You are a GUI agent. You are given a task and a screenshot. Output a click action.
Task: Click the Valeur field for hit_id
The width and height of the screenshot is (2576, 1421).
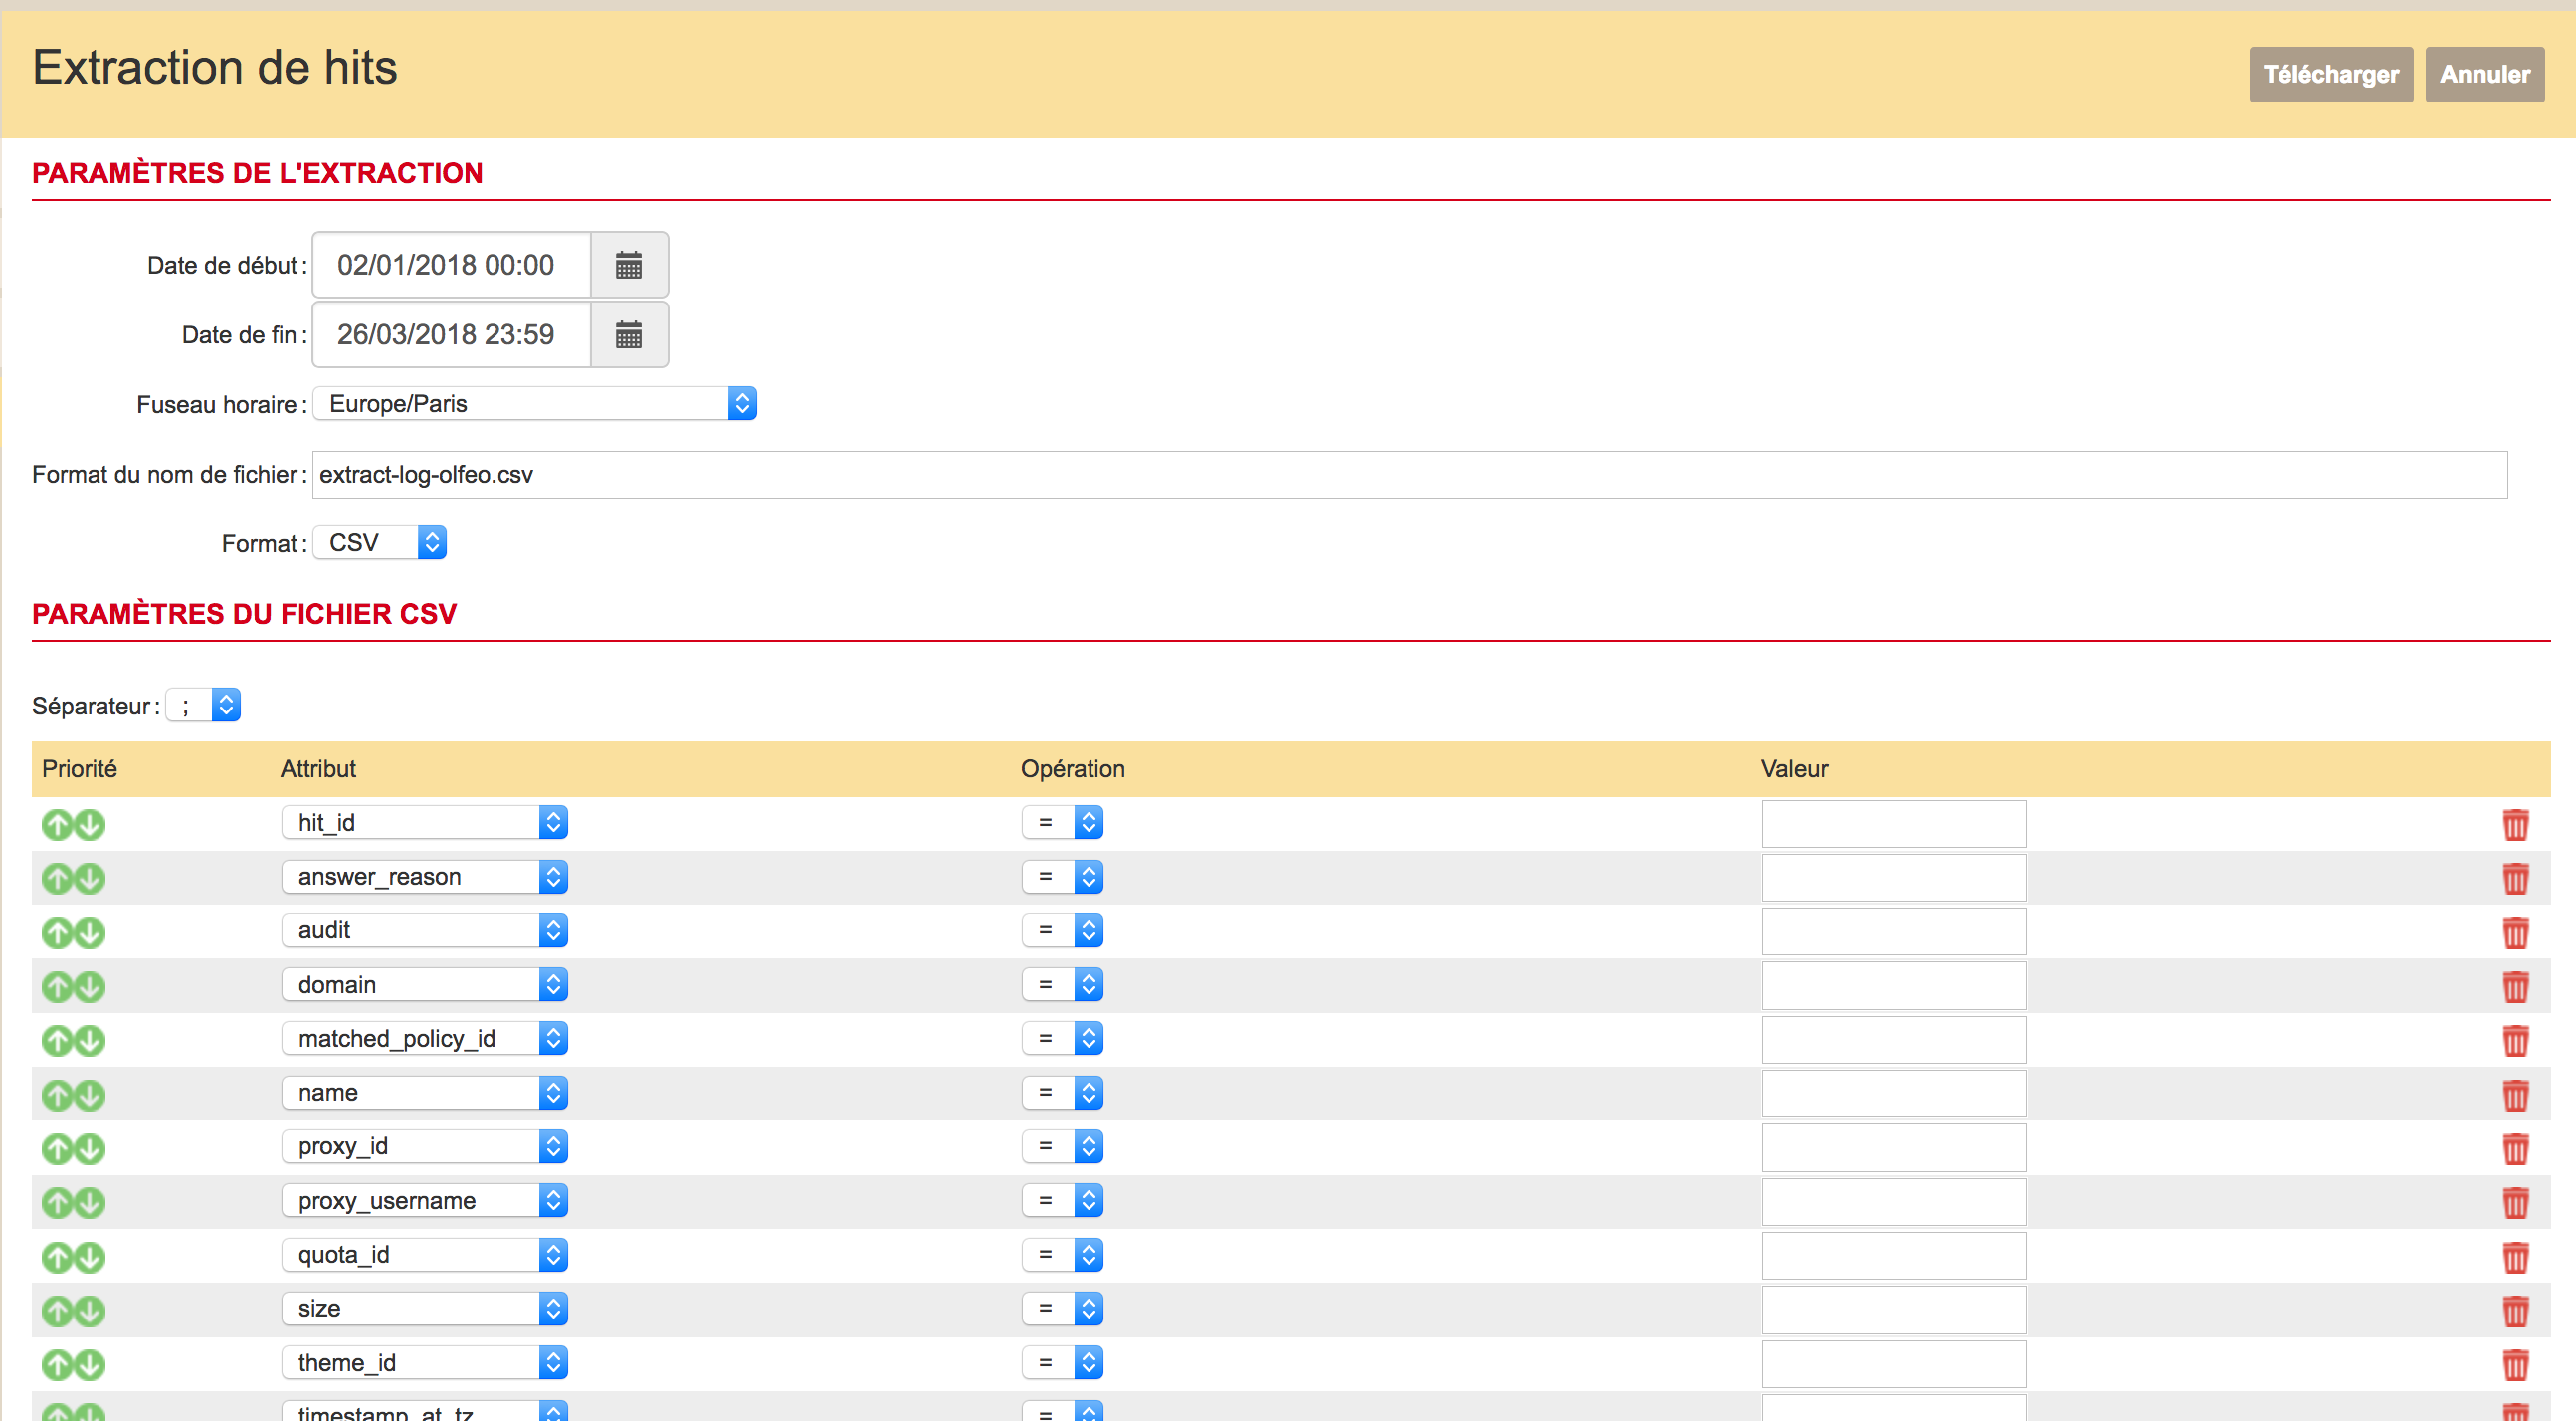click(1893, 824)
